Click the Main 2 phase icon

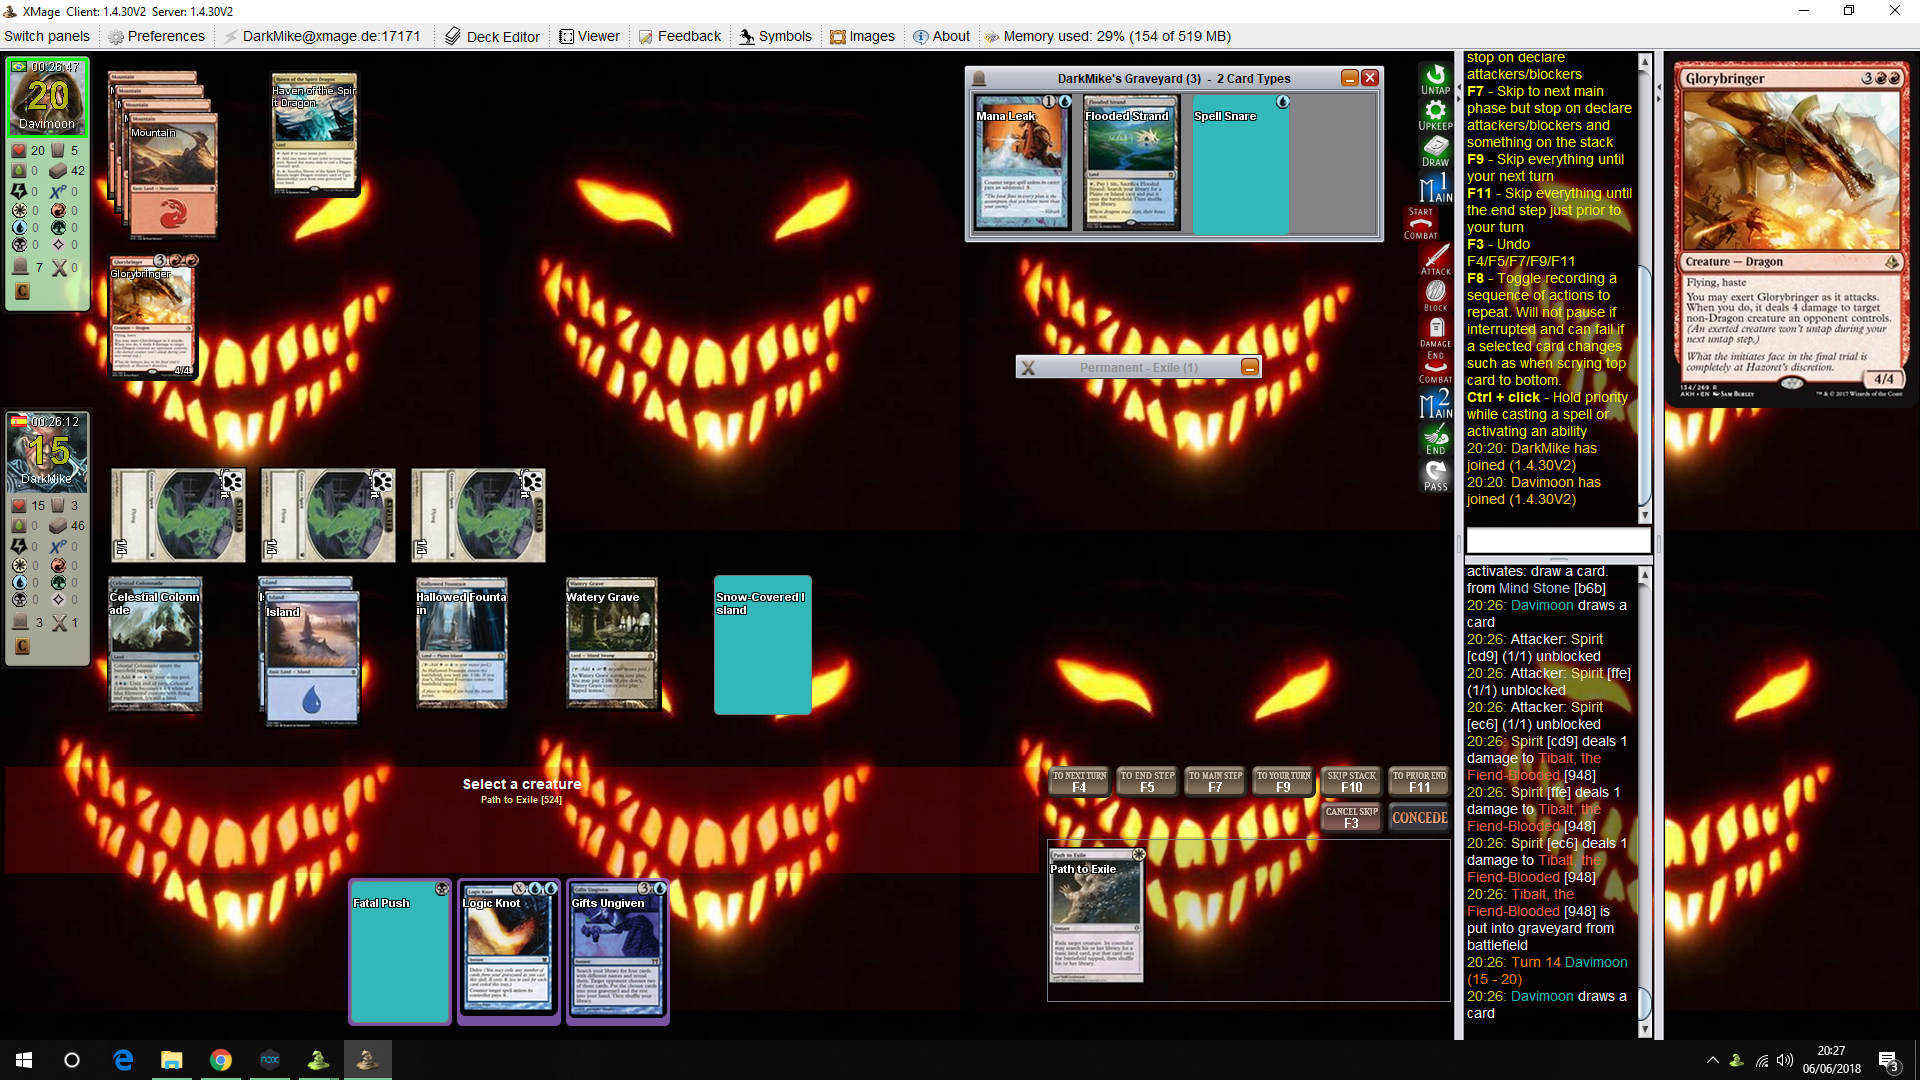coord(1435,403)
